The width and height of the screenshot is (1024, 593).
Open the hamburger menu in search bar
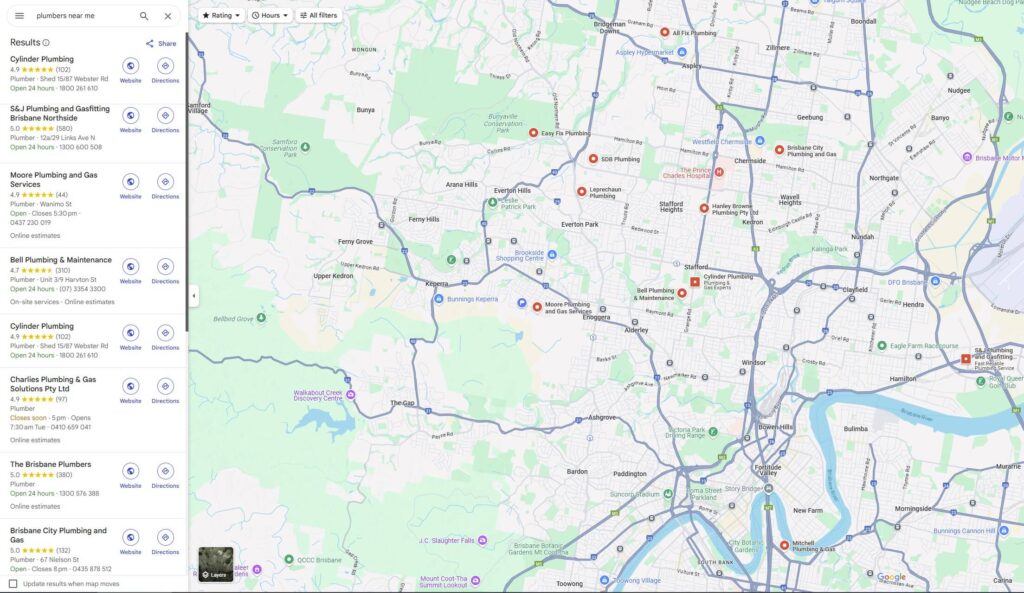pos(20,16)
